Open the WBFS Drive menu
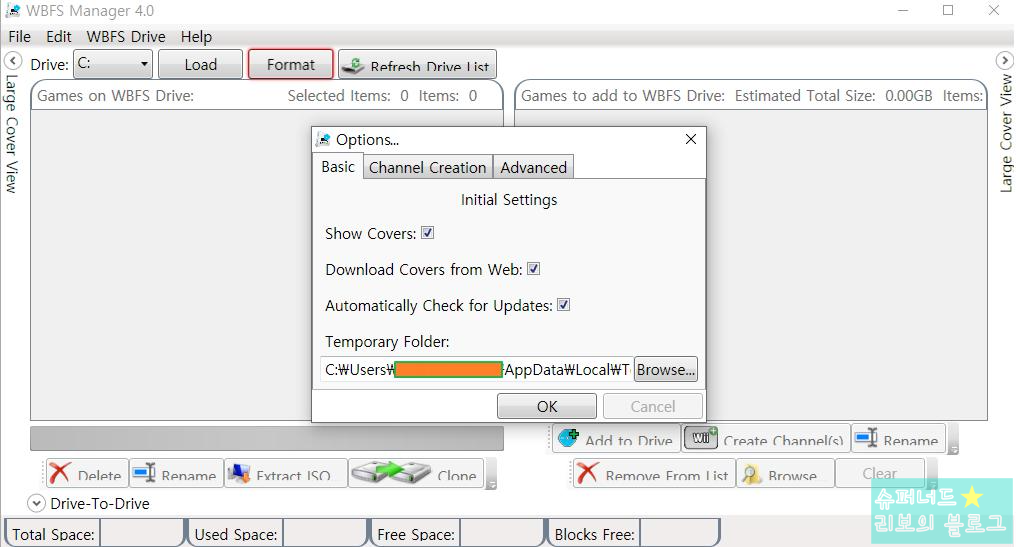Image resolution: width=1016 pixels, height=547 pixels. [x=126, y=37]
